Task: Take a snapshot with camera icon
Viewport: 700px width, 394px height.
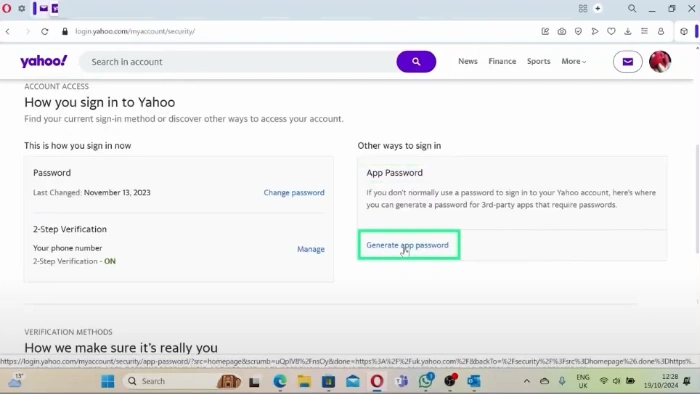Action: [x=562, y=31]
